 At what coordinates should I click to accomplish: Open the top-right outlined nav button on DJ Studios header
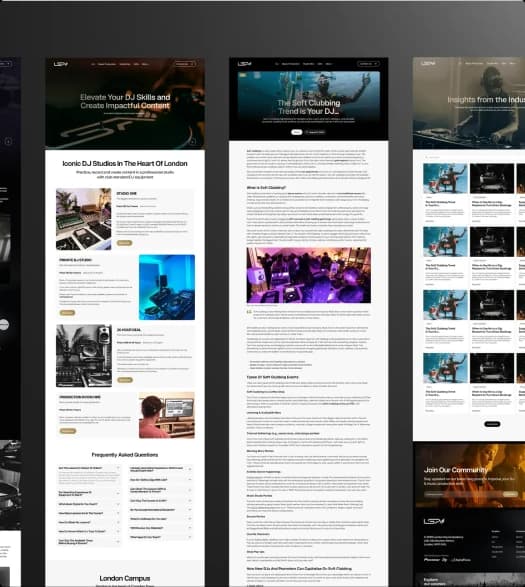[x=185, y=64]
